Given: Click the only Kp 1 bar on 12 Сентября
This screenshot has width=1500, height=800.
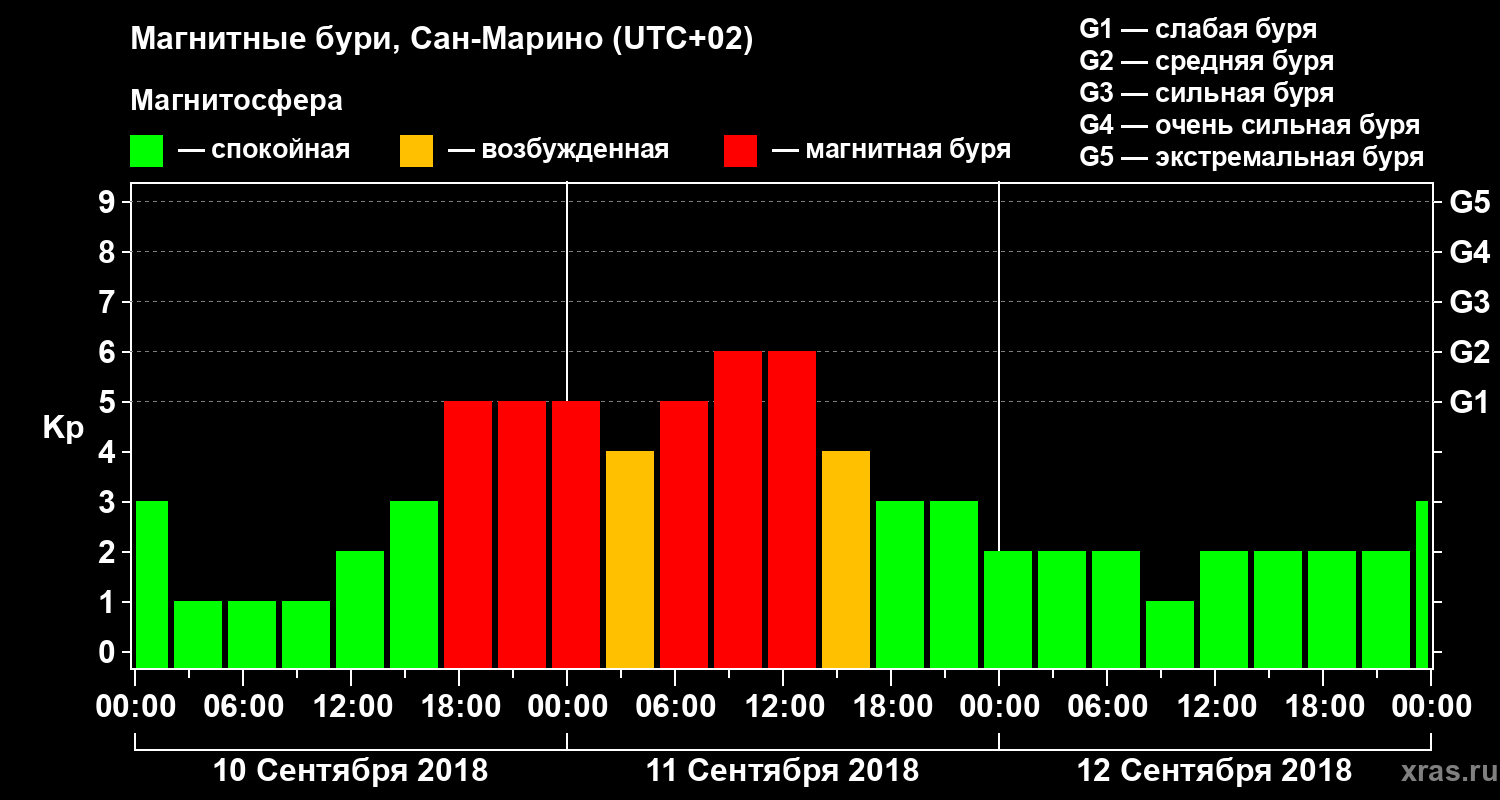Looking at the screenshot, I should click(1170, 634).
